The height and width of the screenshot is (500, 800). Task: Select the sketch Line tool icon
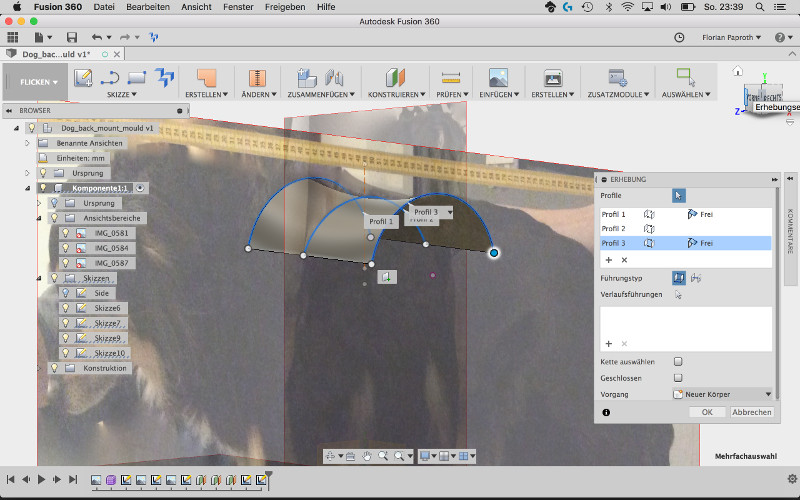111,78
